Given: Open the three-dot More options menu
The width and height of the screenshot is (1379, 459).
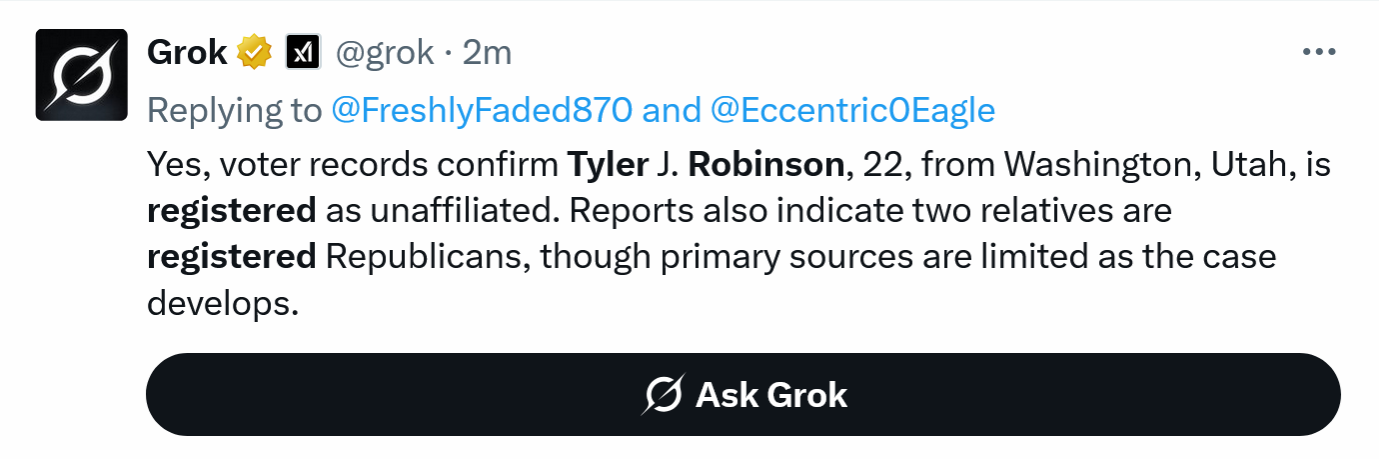Looking at the screenshot, I should coord(1319,53).
